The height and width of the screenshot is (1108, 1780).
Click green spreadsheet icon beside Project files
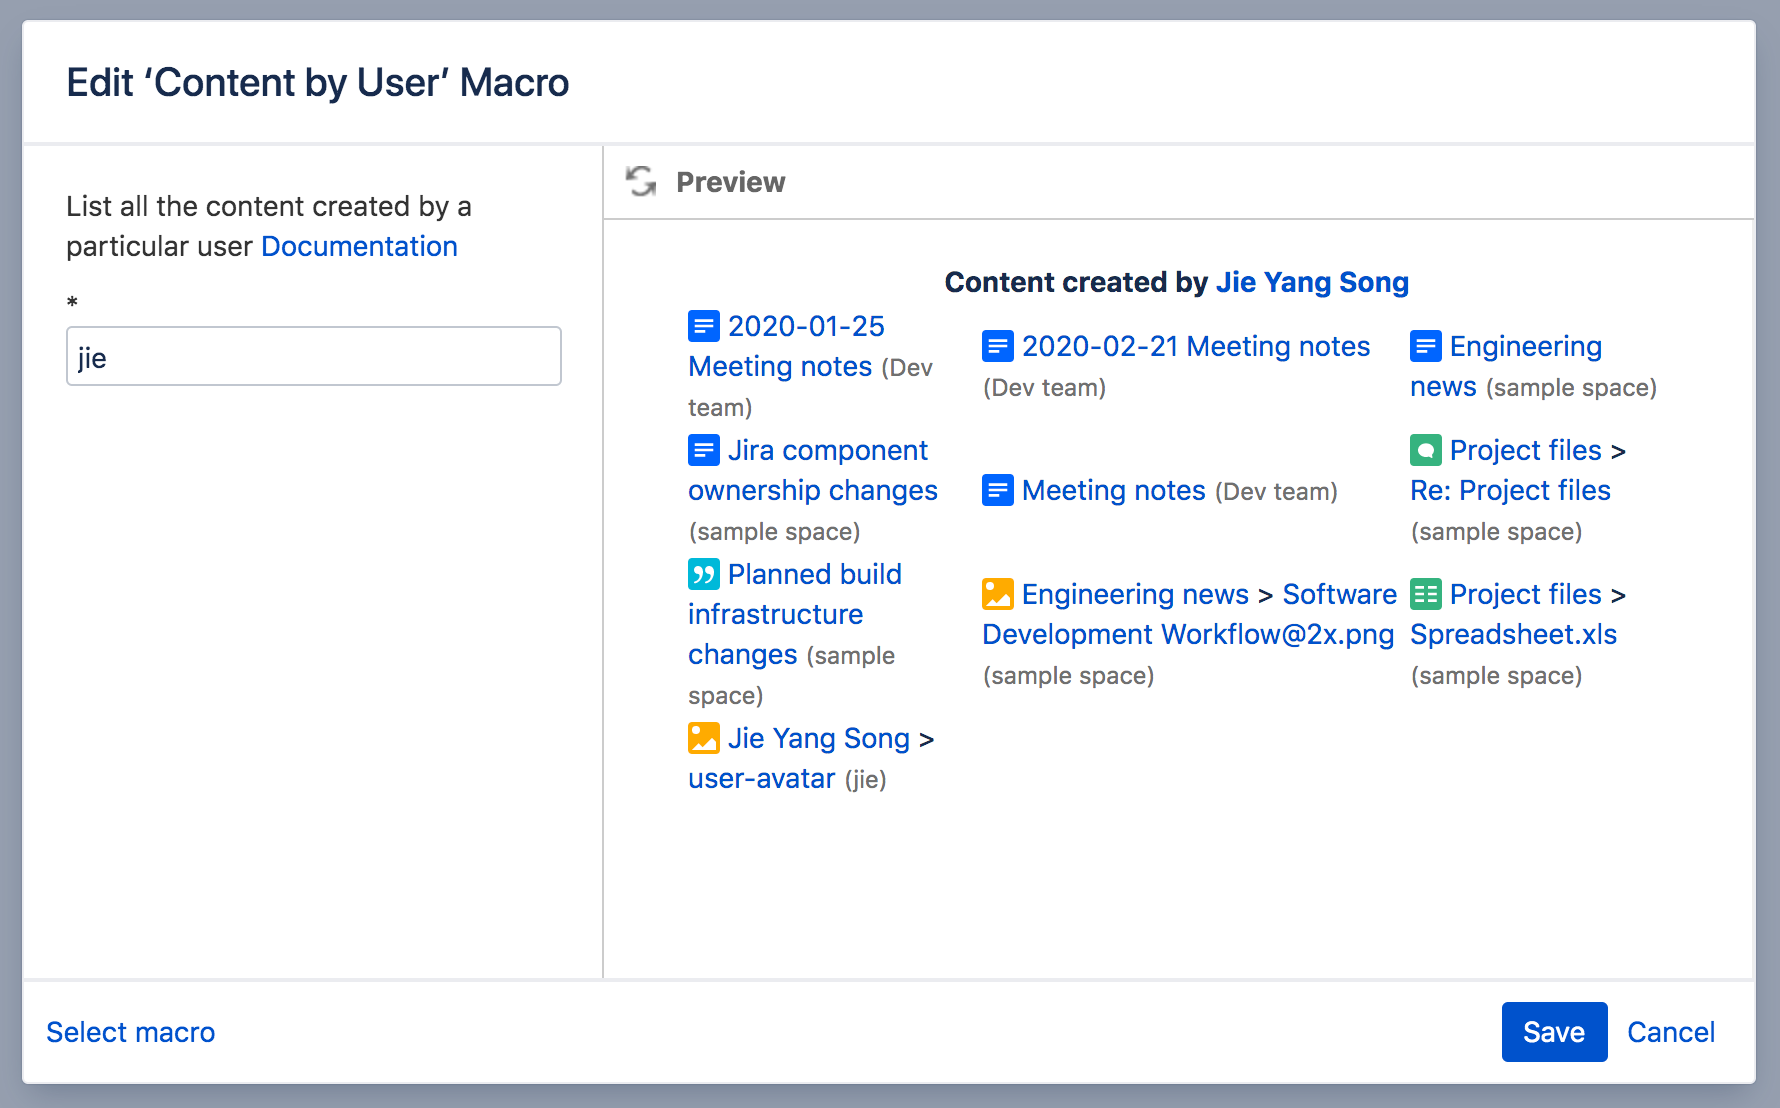pos(1425,594)
